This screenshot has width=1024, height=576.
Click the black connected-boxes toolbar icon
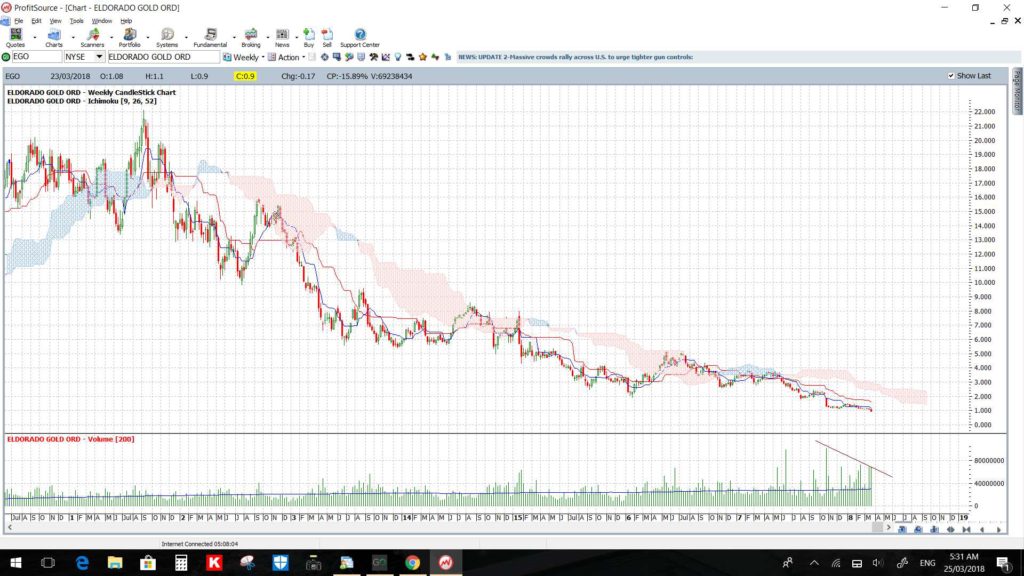(410, 57)
